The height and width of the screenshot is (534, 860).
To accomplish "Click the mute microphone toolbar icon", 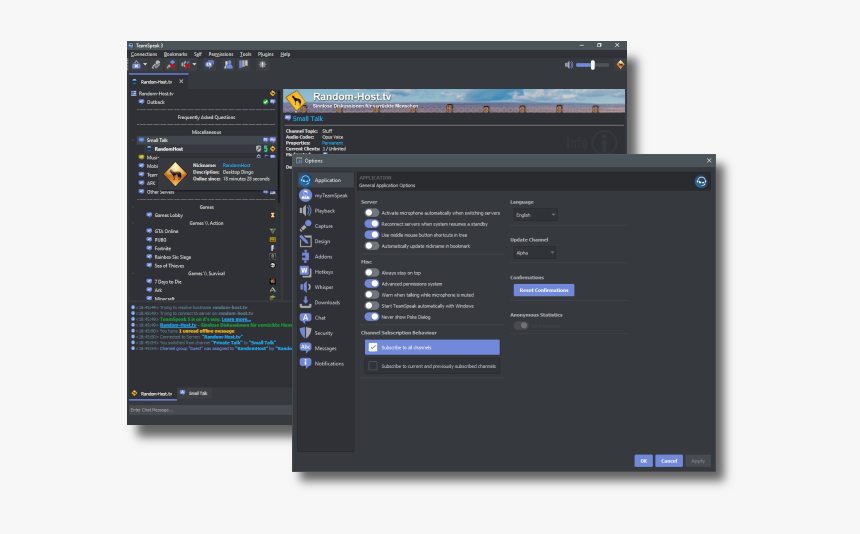I will point(171,65).
